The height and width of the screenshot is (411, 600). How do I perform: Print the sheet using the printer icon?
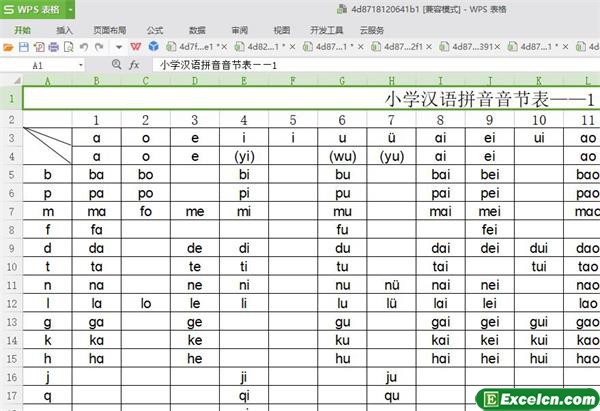(54, 47)
